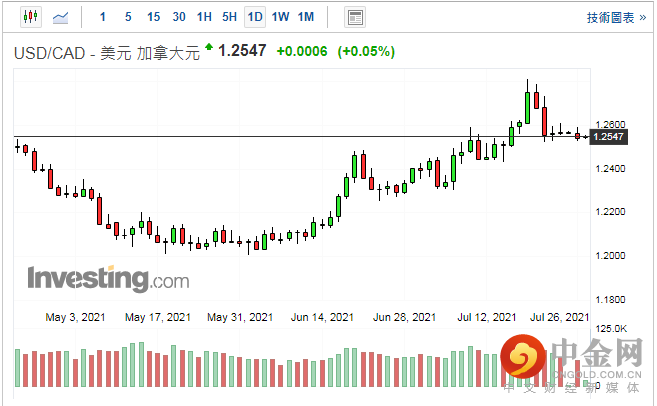Click the May 3, 2021 date label

point(75,317)
